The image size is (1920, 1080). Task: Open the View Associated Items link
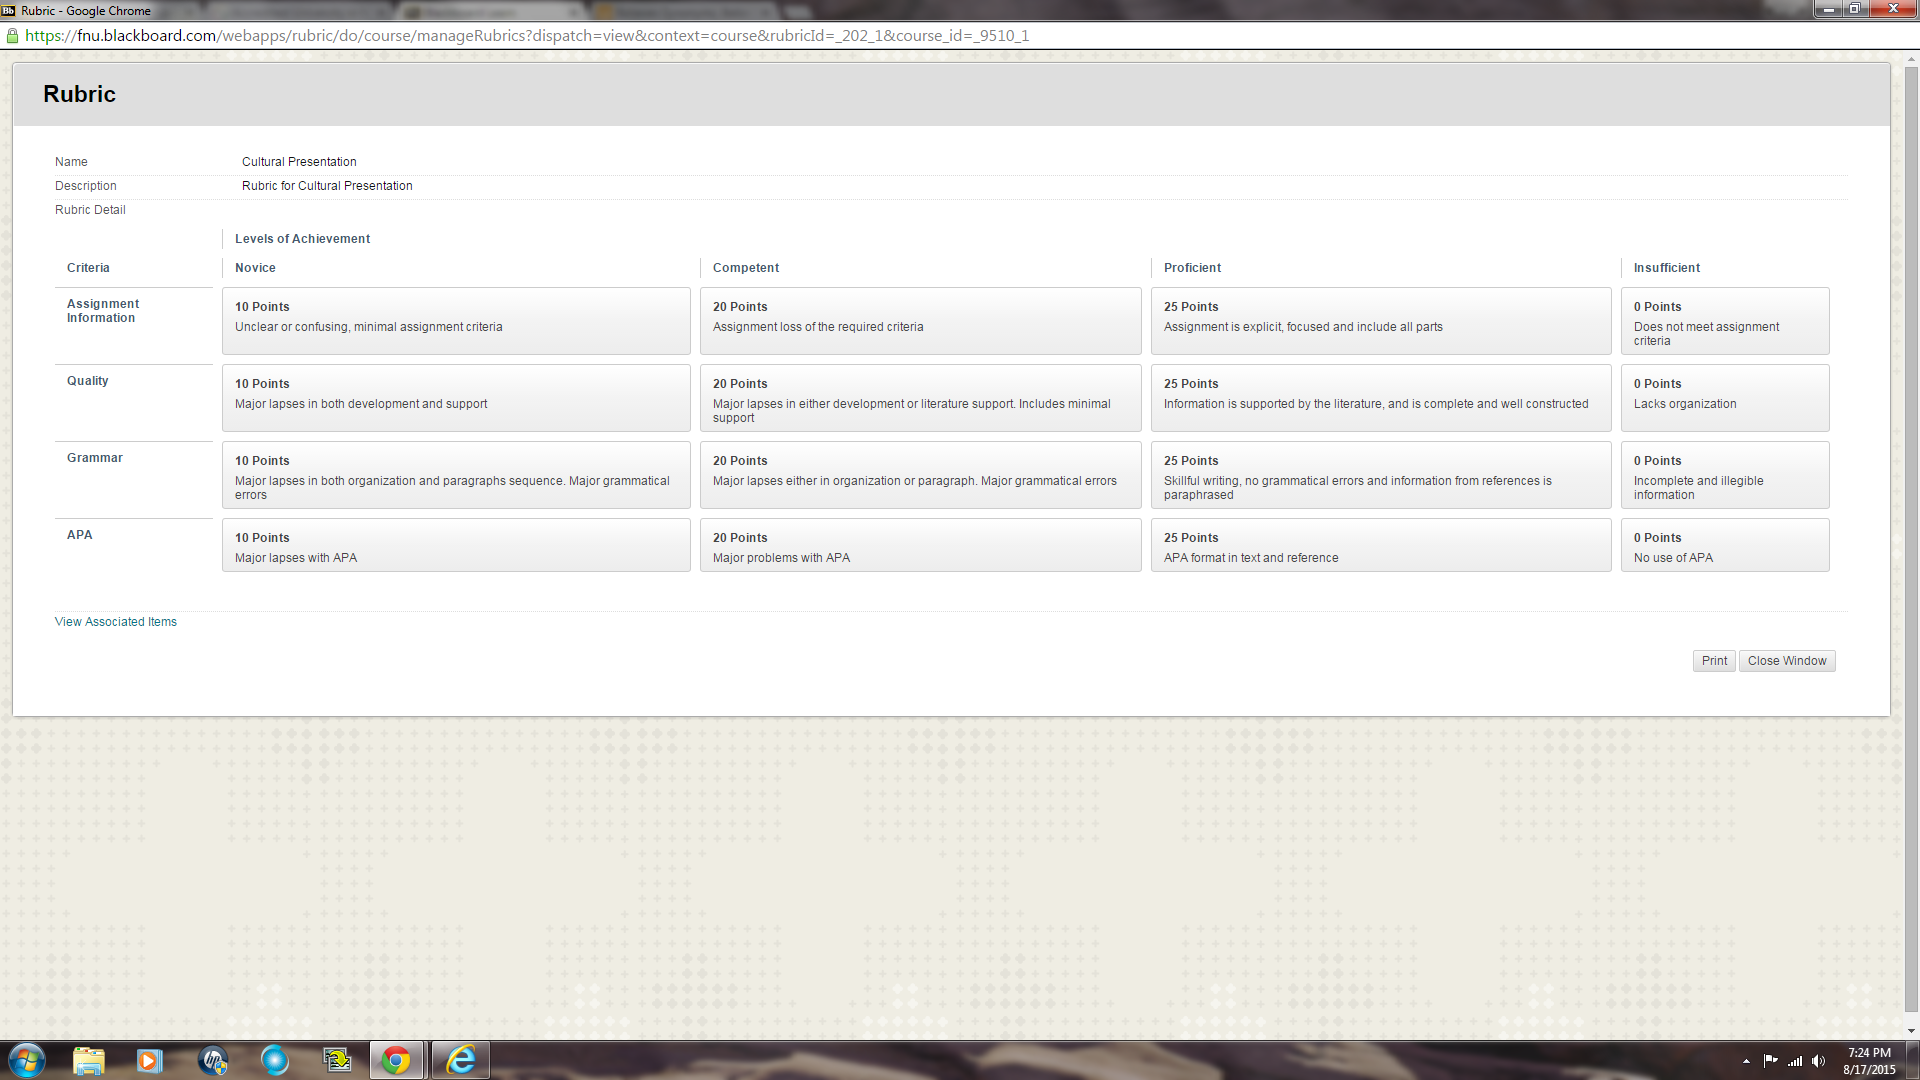pyautogui.click(x=115, y=621)
